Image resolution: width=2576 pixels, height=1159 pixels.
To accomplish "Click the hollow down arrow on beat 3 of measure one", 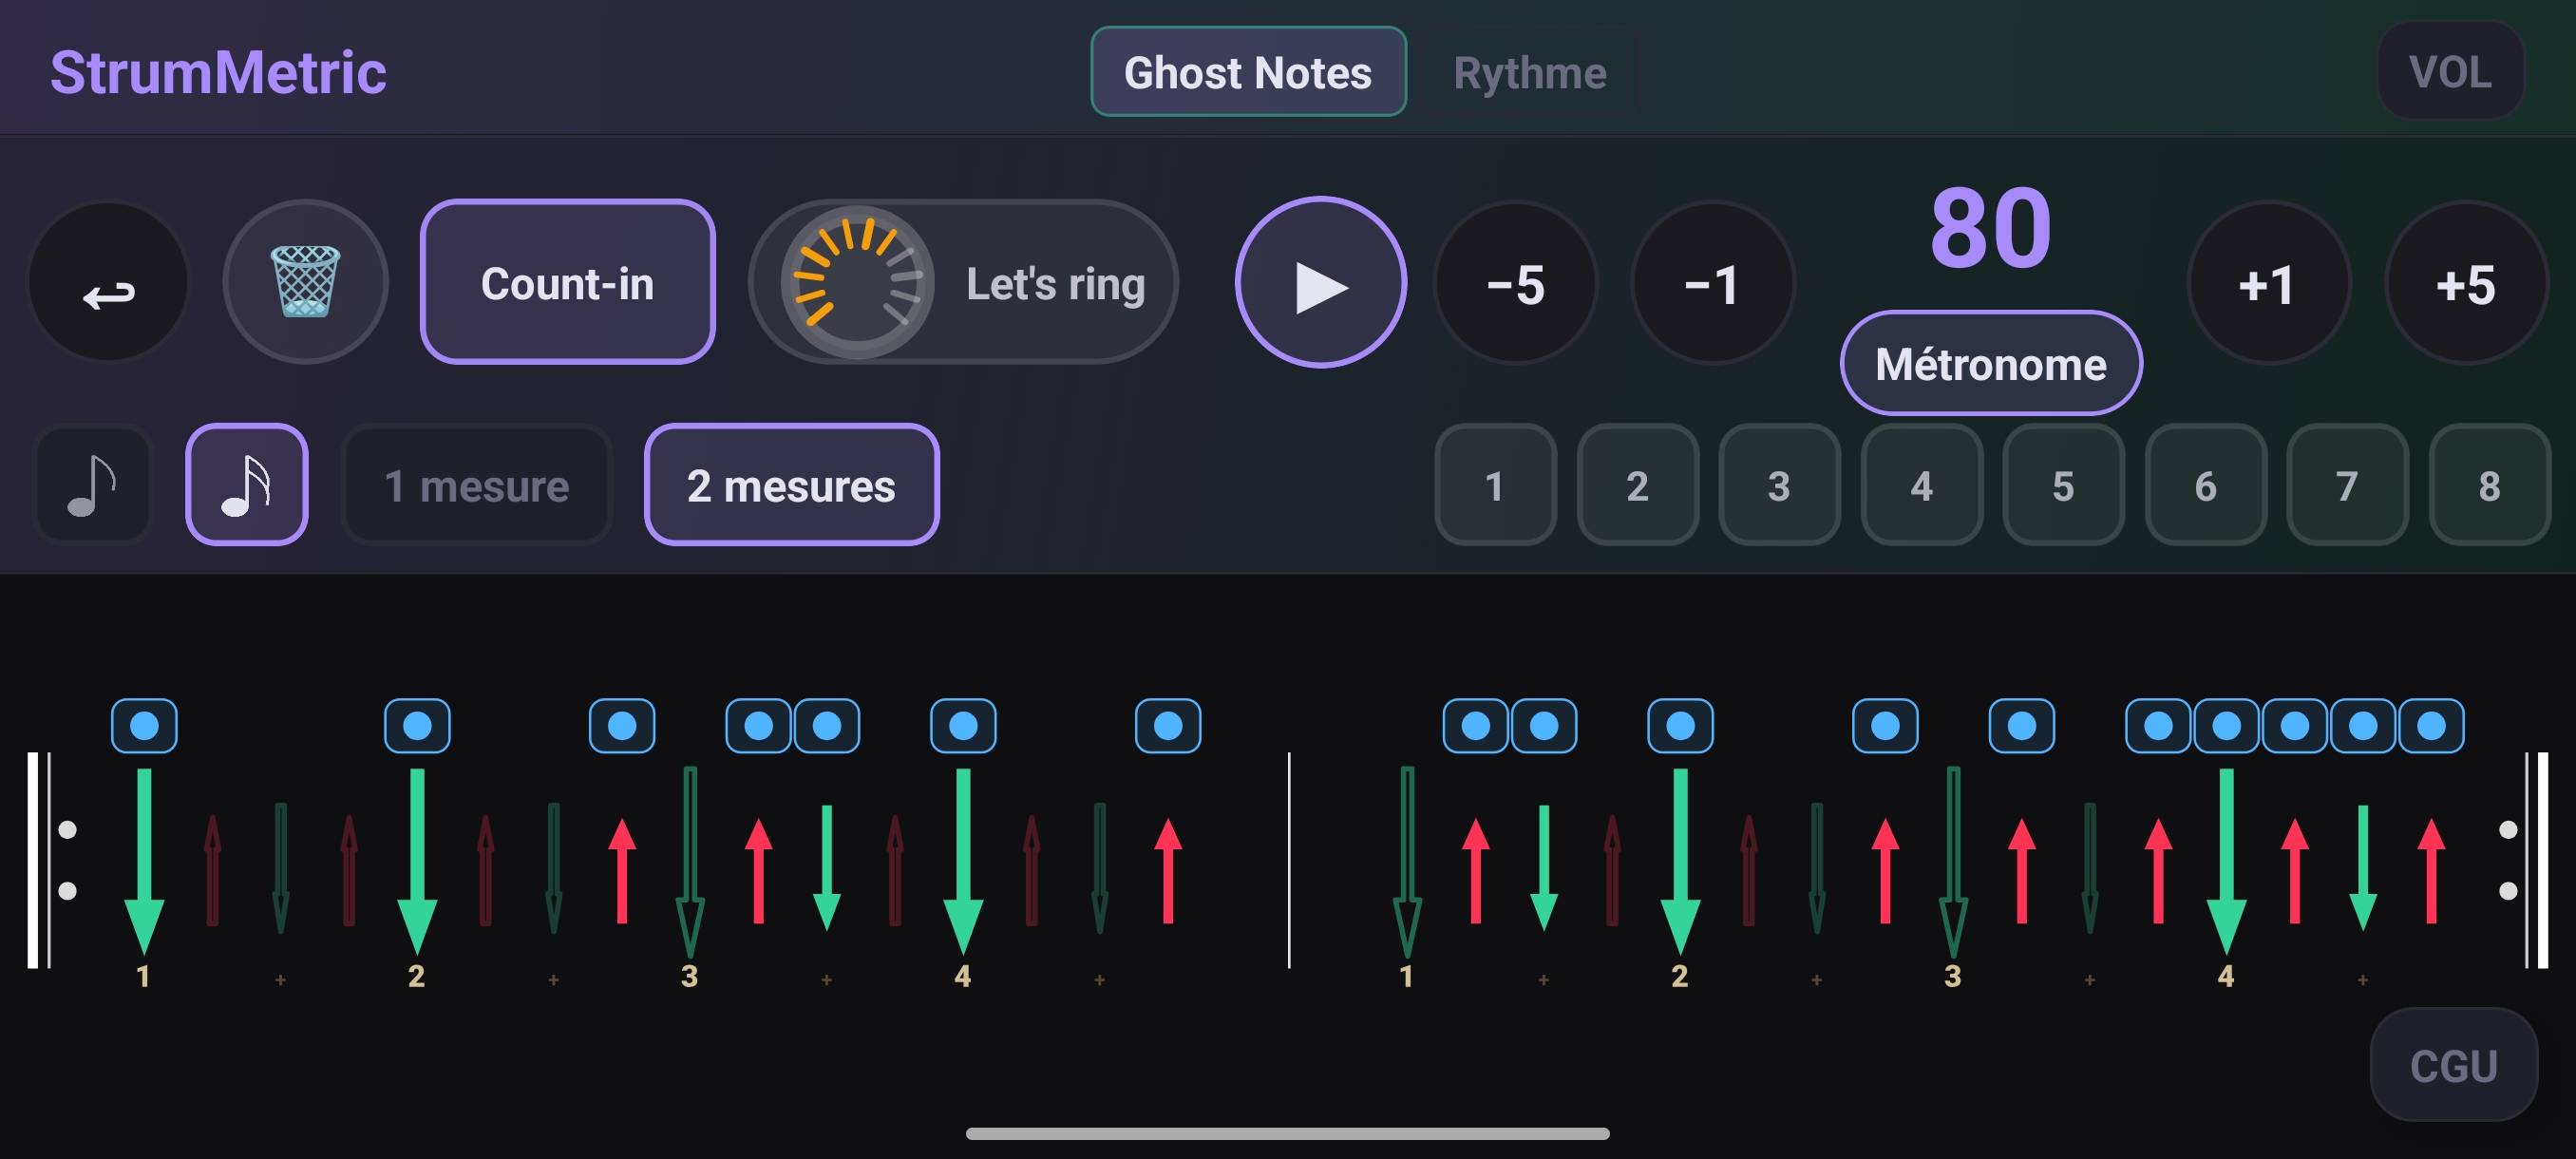I will tap(690, 860).
